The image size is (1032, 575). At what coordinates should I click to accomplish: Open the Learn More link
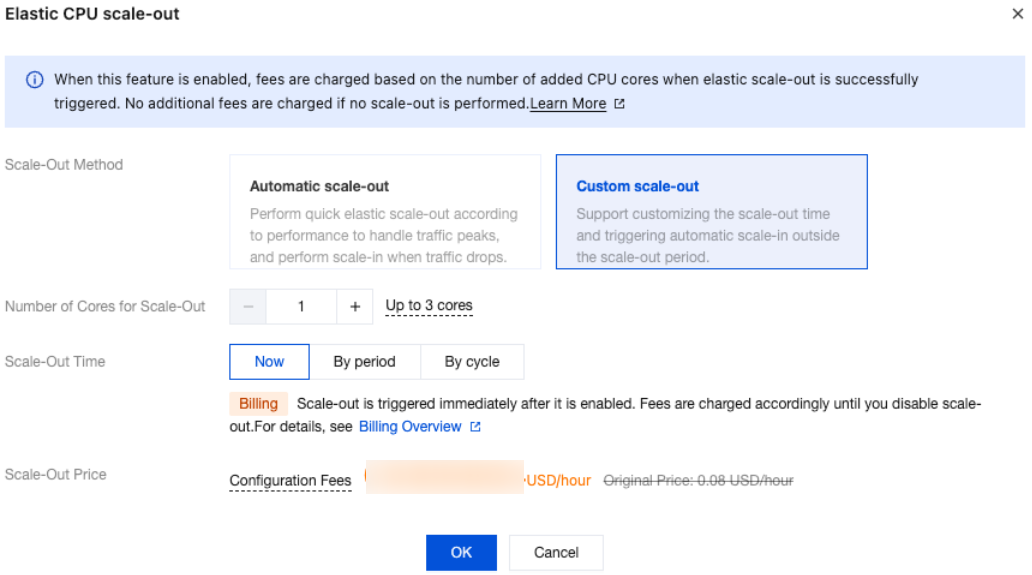(x=568, y=104)
